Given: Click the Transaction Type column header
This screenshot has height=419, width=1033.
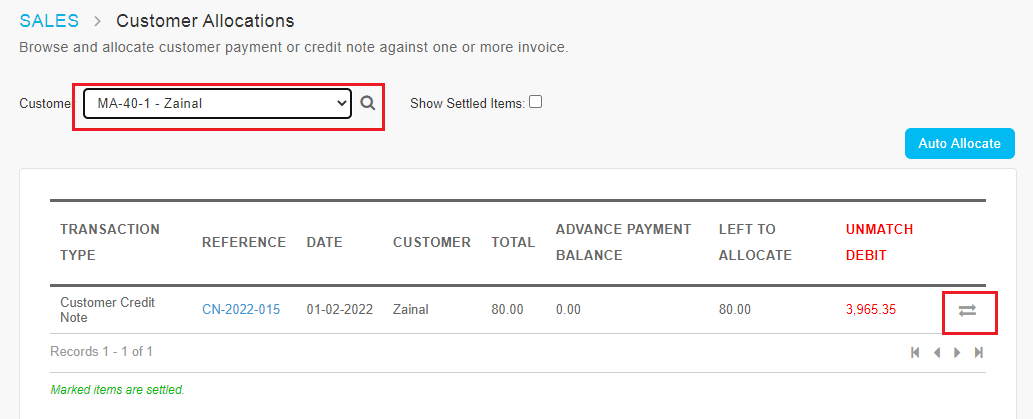Looking at the screenshot, I should [110, 242].
